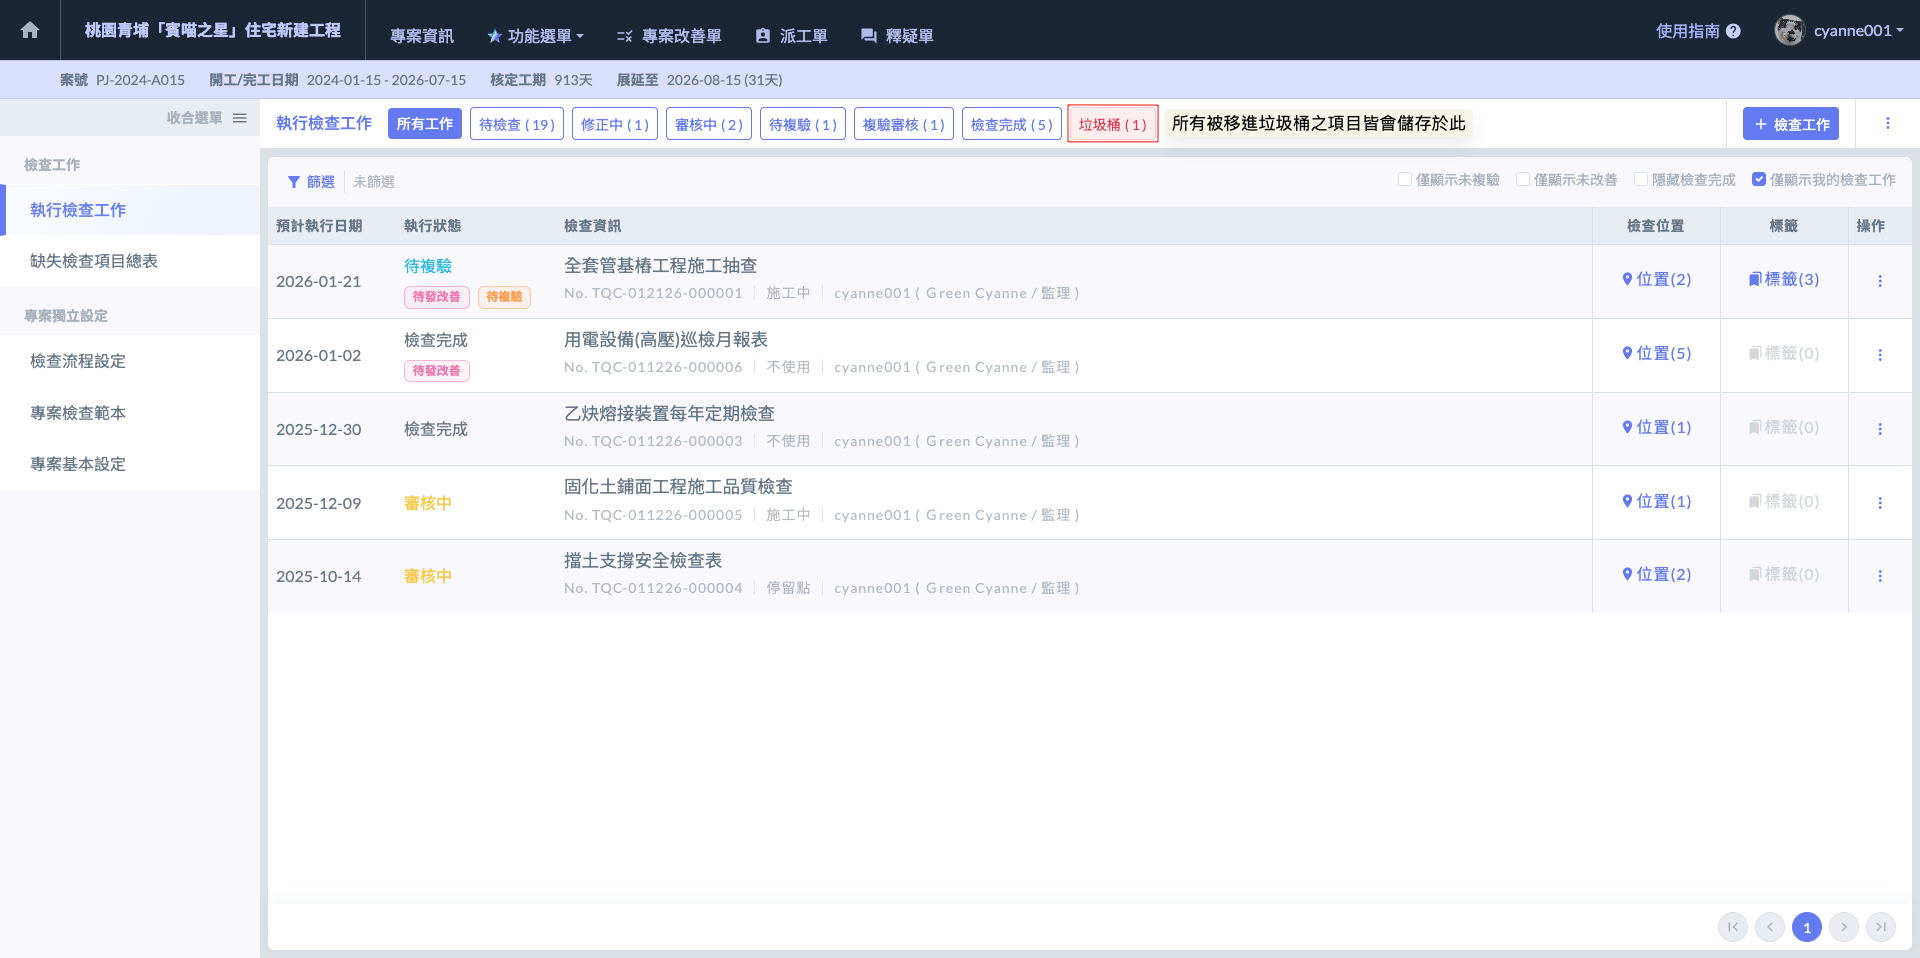The image size is (1920, 958).
Task: Click page 1 pagination button
Action: tap(1806, 927)
